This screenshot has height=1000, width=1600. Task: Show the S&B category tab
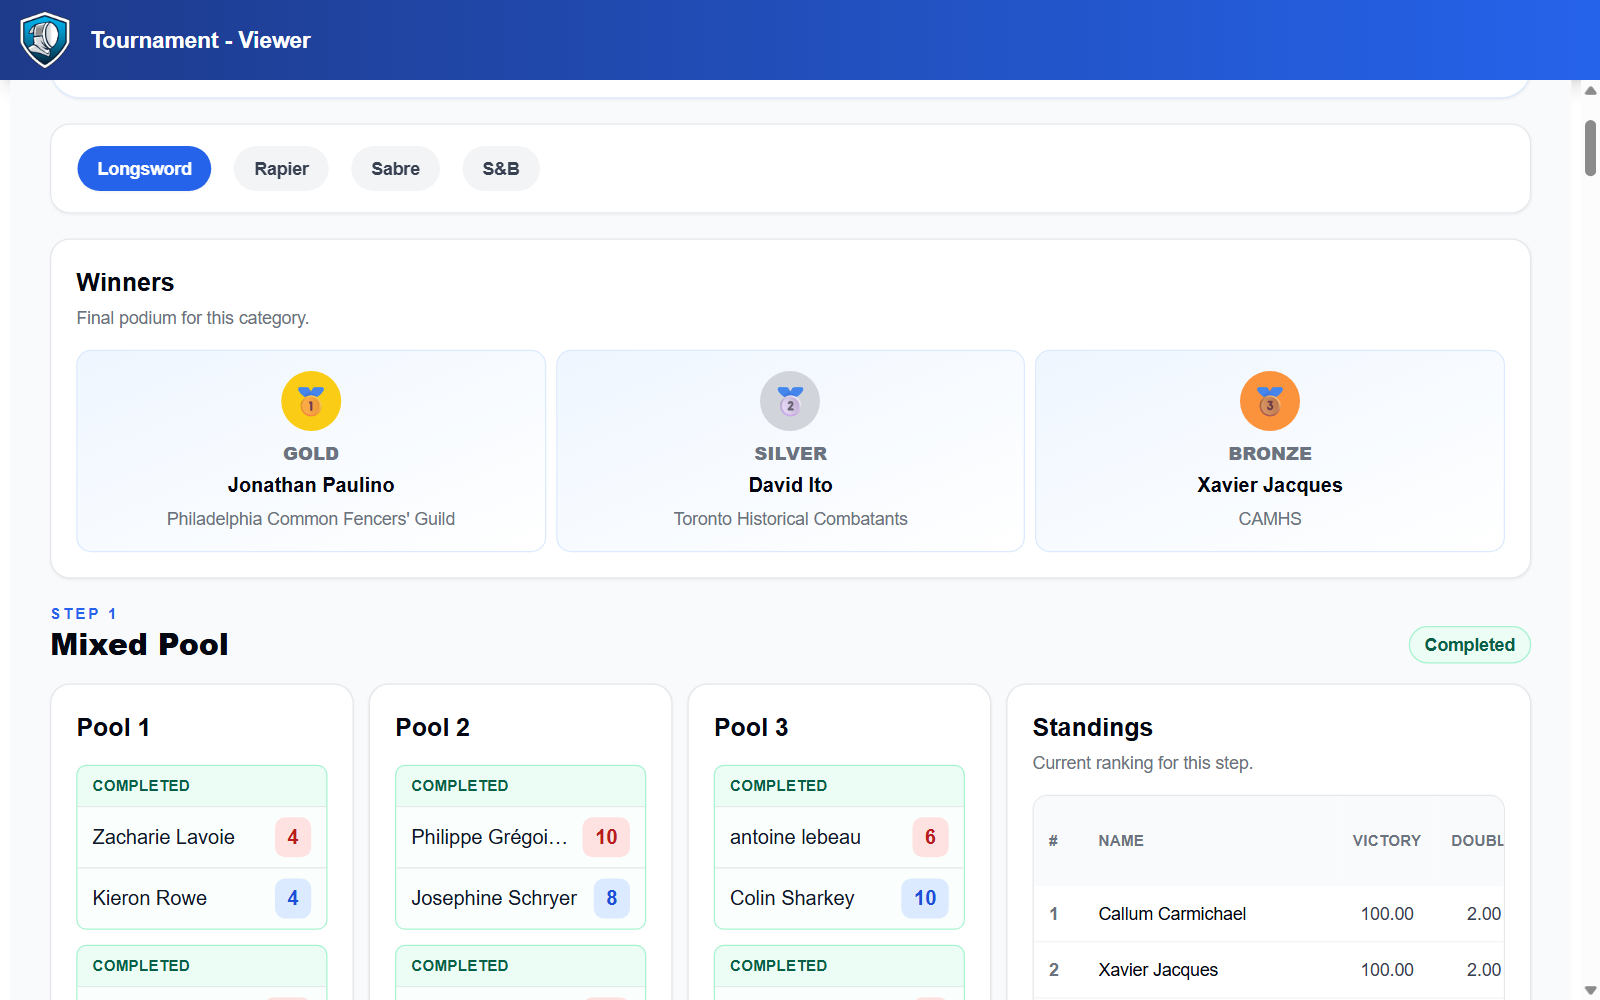click(501, 169)
